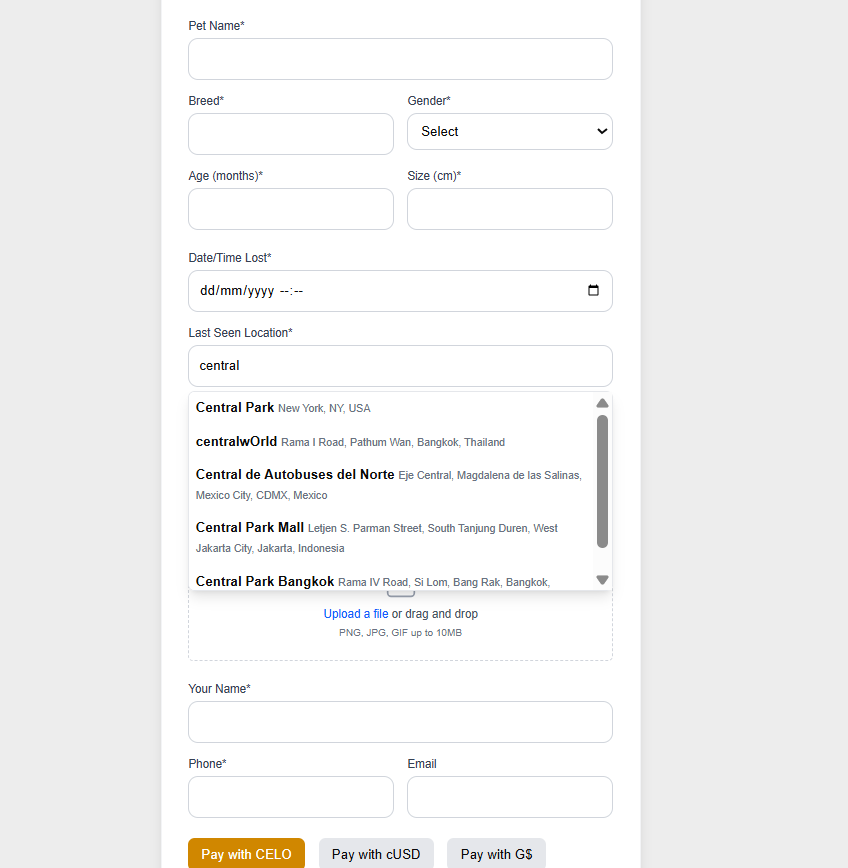Focus the Pet Name field
848x868 pixels.
(400, 59)
